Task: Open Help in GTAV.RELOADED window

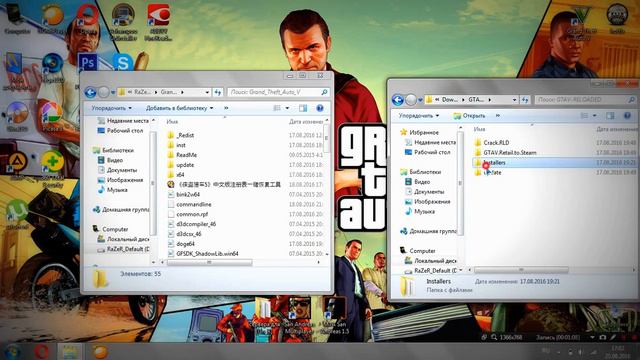Action: point(627,116)
